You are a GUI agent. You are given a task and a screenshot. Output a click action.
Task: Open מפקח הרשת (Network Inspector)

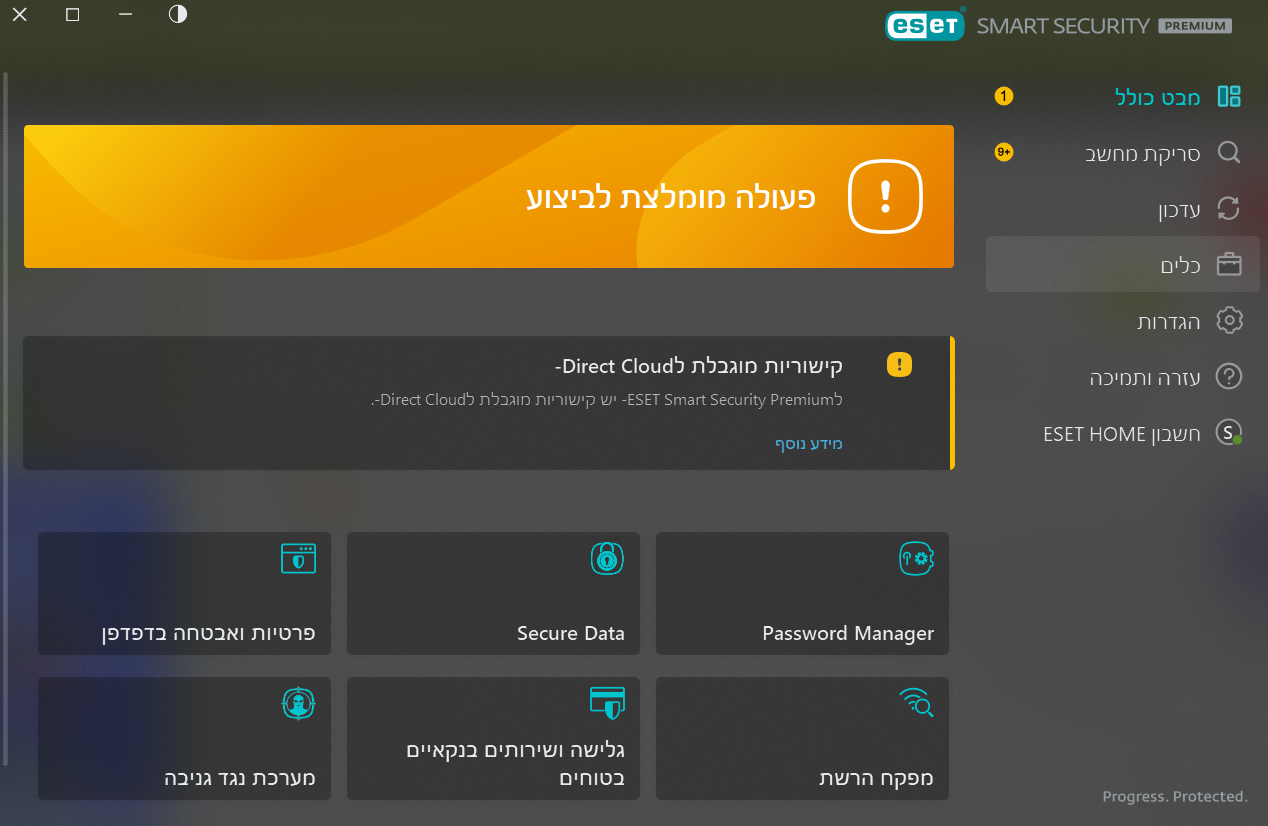coord(801,738)
